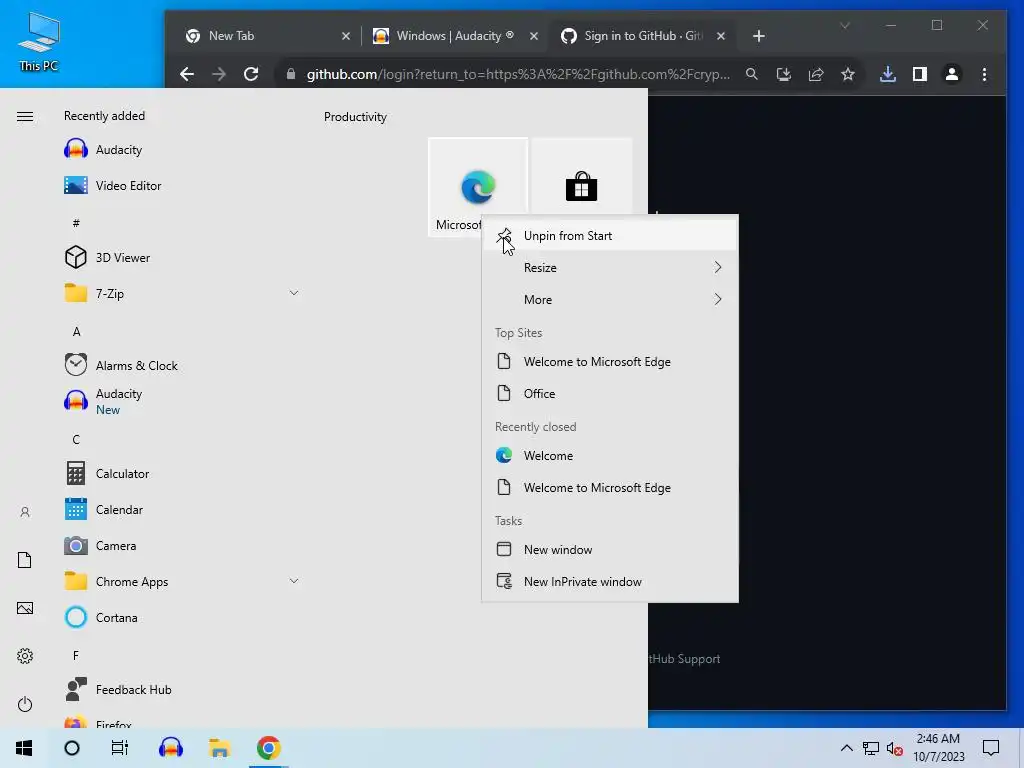The width and height of the screenshot is (1024, 768).
Task: Launch Audacity from Recently added
Action: click(x=182, y=150)
